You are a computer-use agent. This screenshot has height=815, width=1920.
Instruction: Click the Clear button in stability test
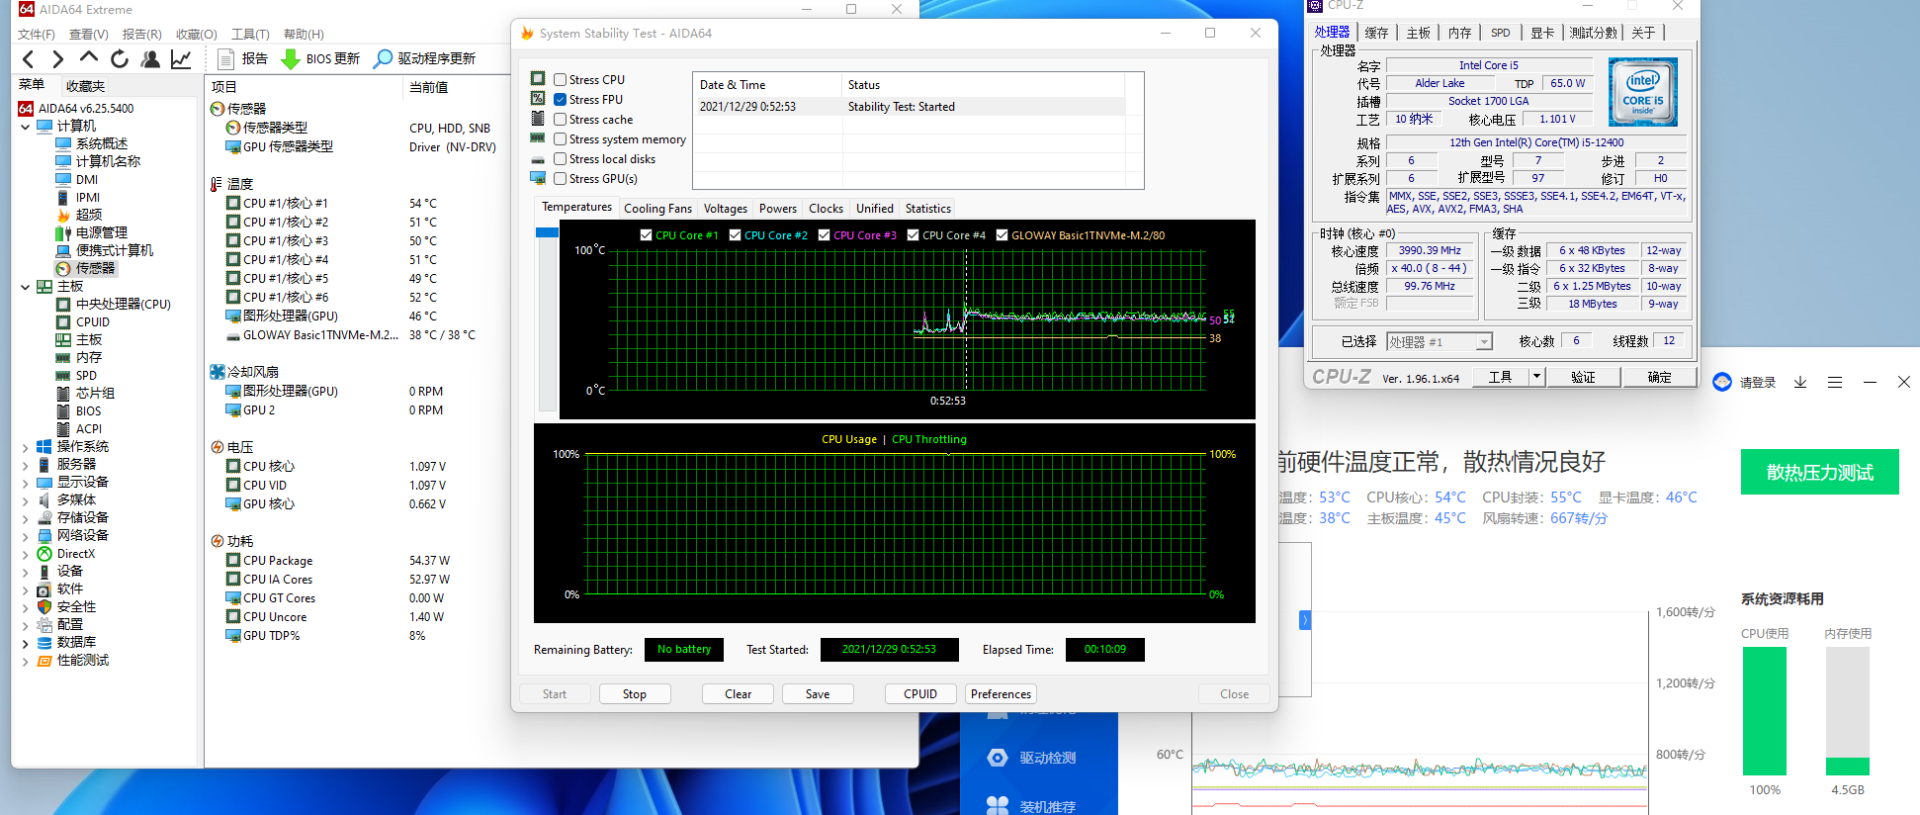[738, 694]
